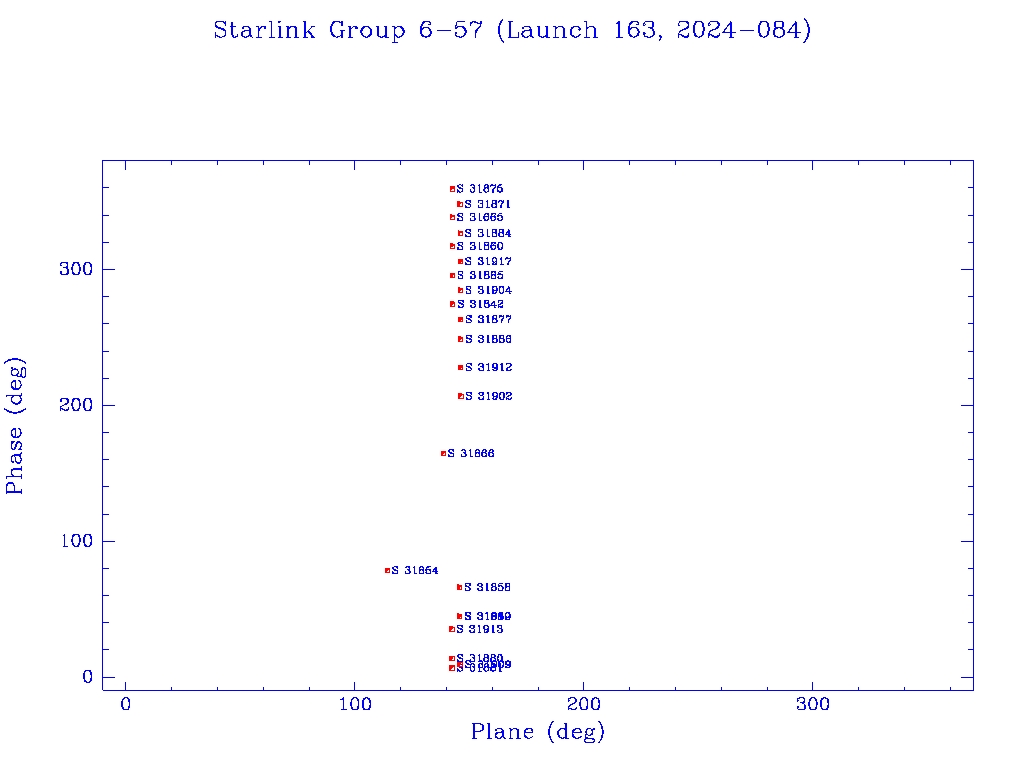Select the "S 31876" satellite label

tap(480, 189)
